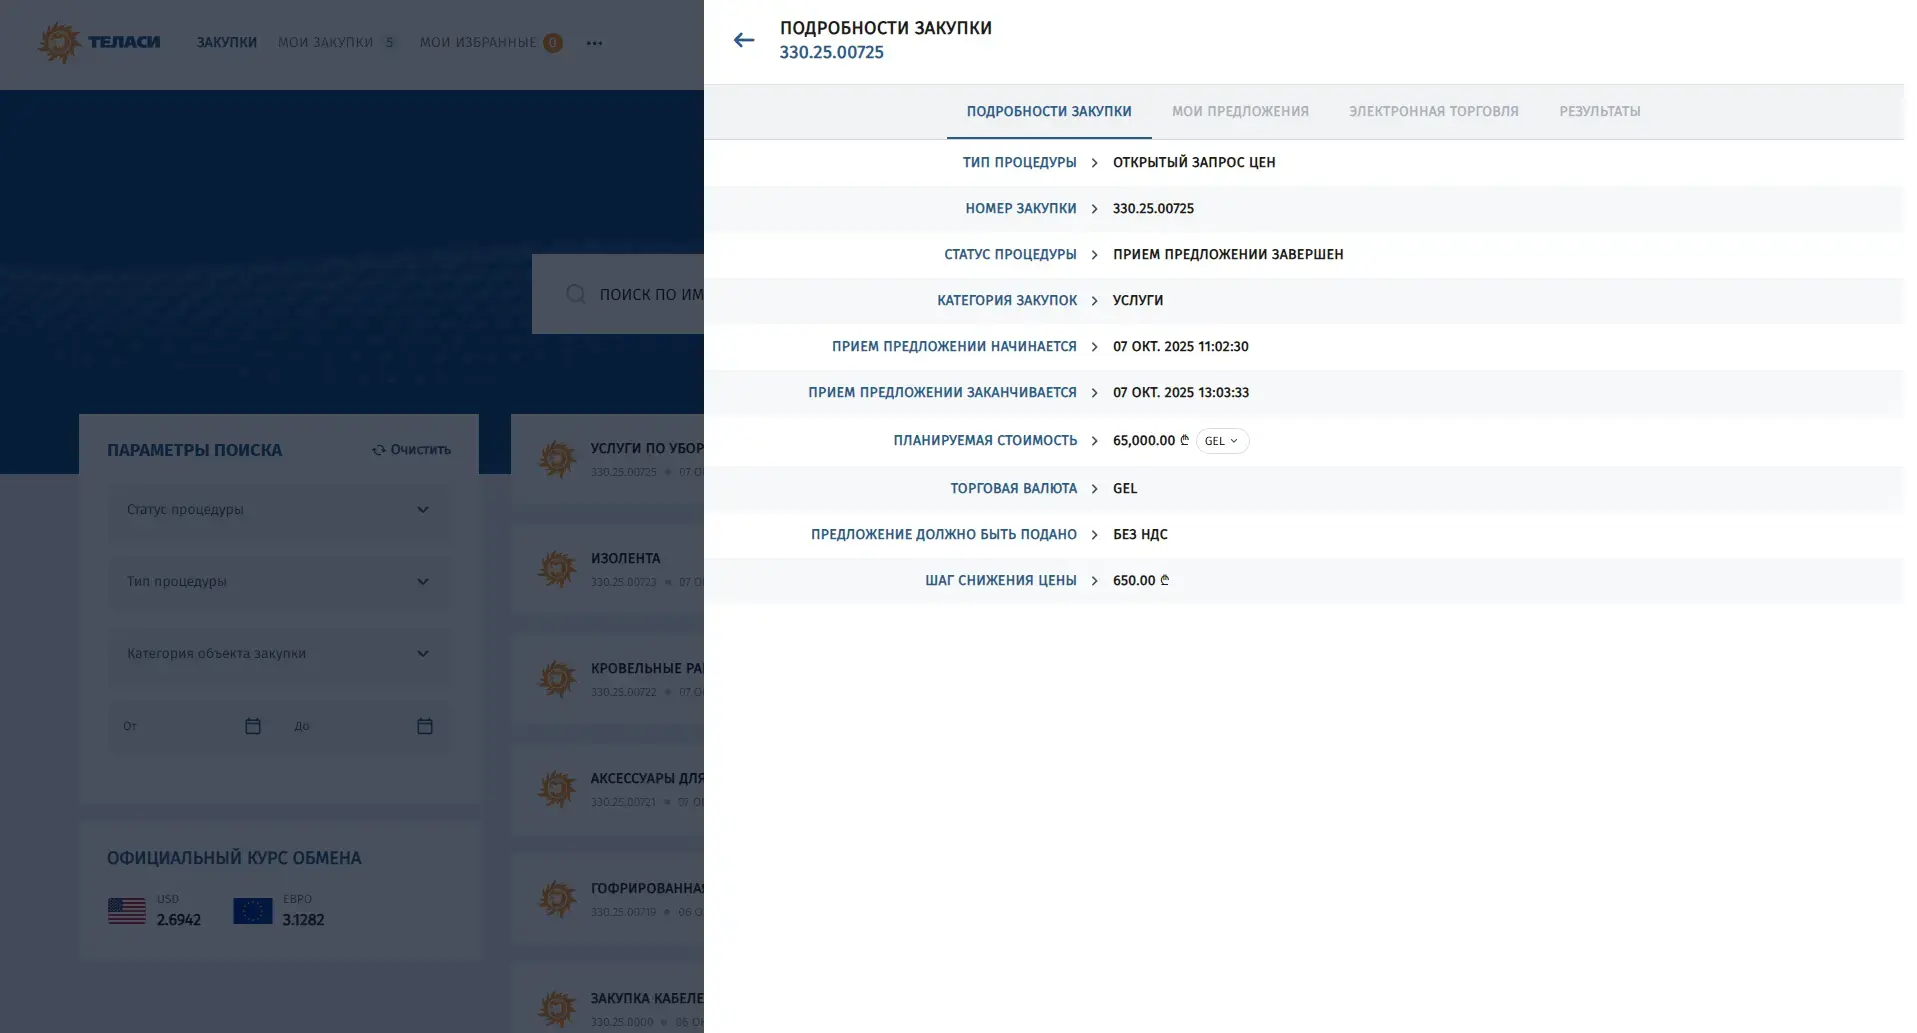Click the back arrow in details panel
Viewport: 1917px width, 1033px height.
(x=743, y=40)
